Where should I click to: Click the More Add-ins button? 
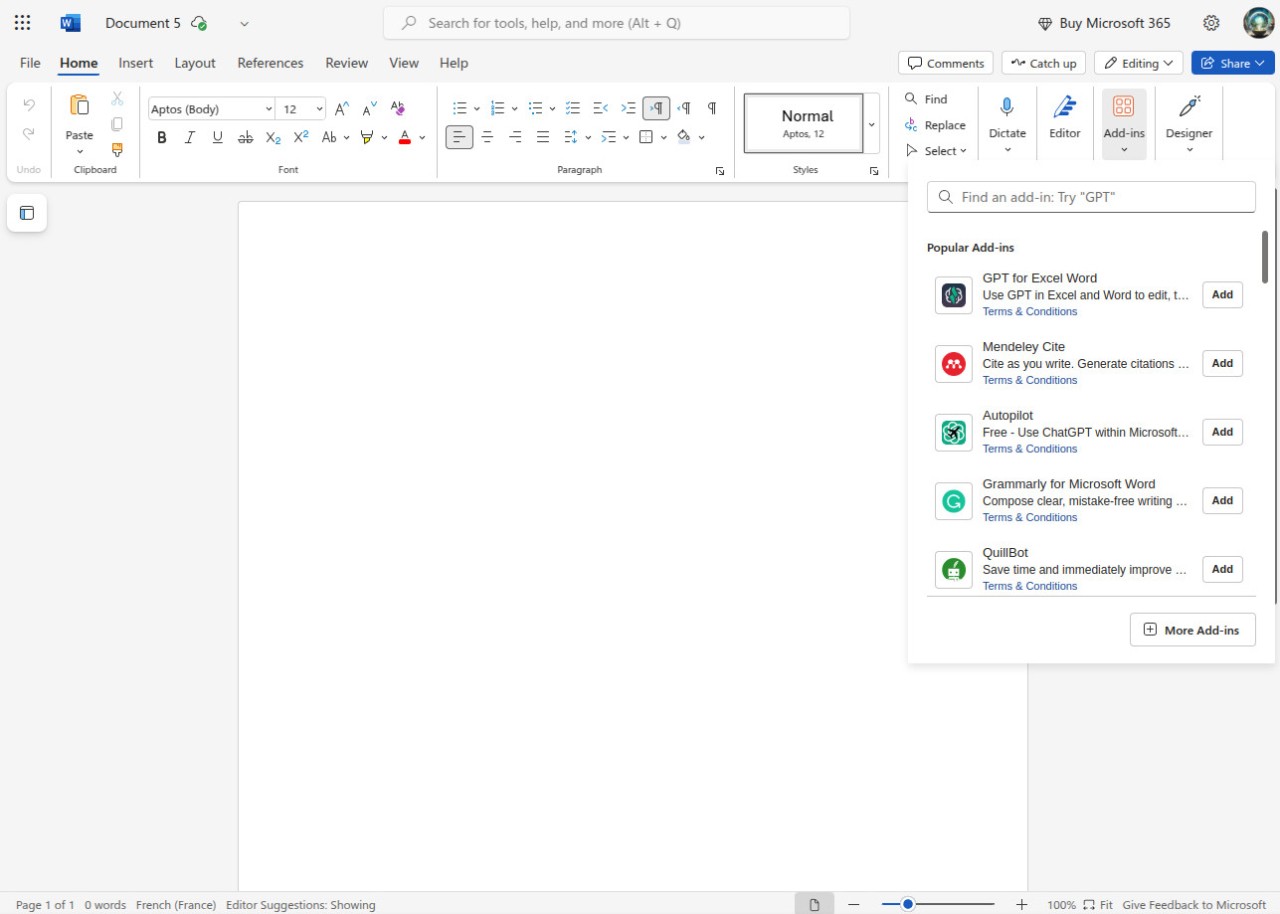coord(1192,630)
